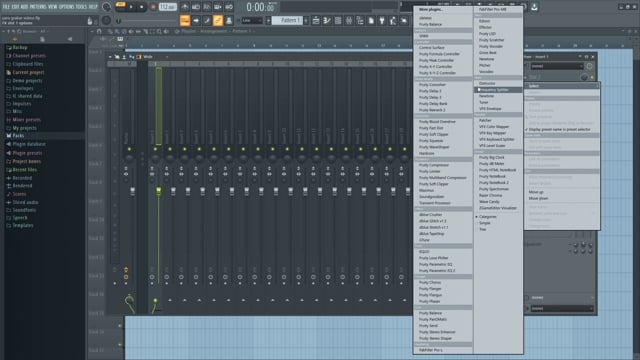
Task: Click the 112 tempo display field
Action: [168, 7]
